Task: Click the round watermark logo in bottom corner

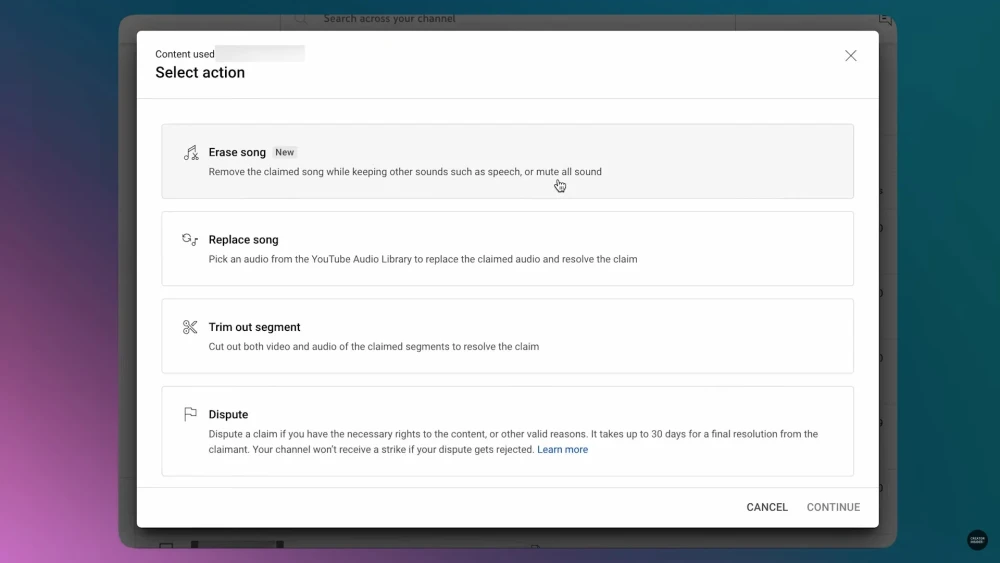Action: (977, 540)
